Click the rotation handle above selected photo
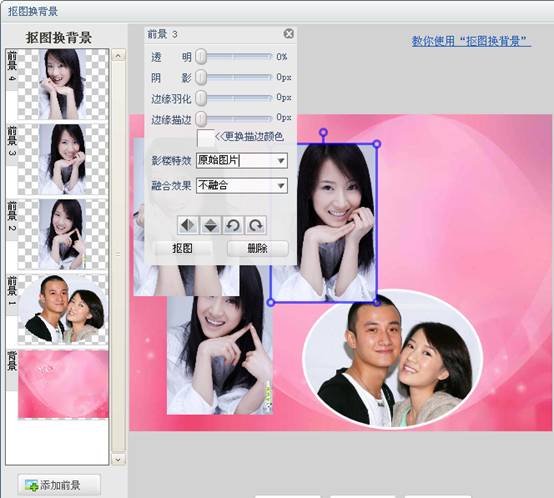 pyautogui.click(x=323, y=133)
